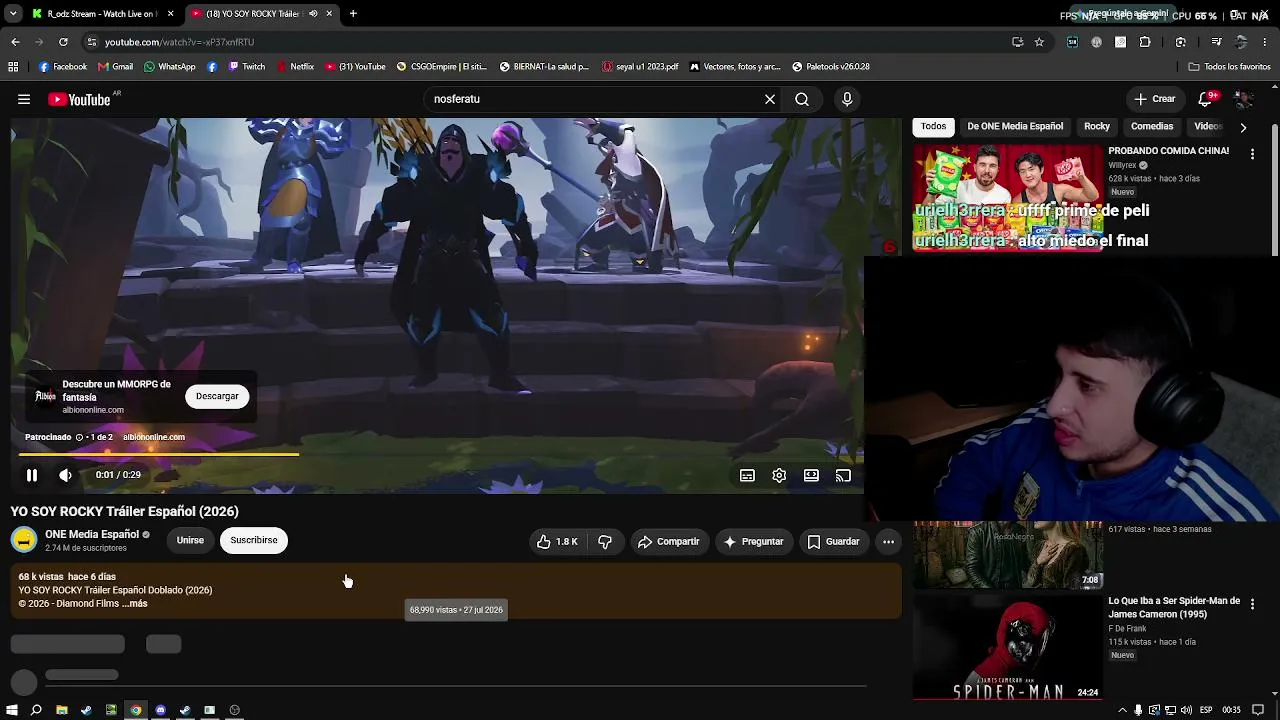1280x720 pixels.
Task: Go back to the previous page
Action: pyautogui.click(x=15, y=42)
